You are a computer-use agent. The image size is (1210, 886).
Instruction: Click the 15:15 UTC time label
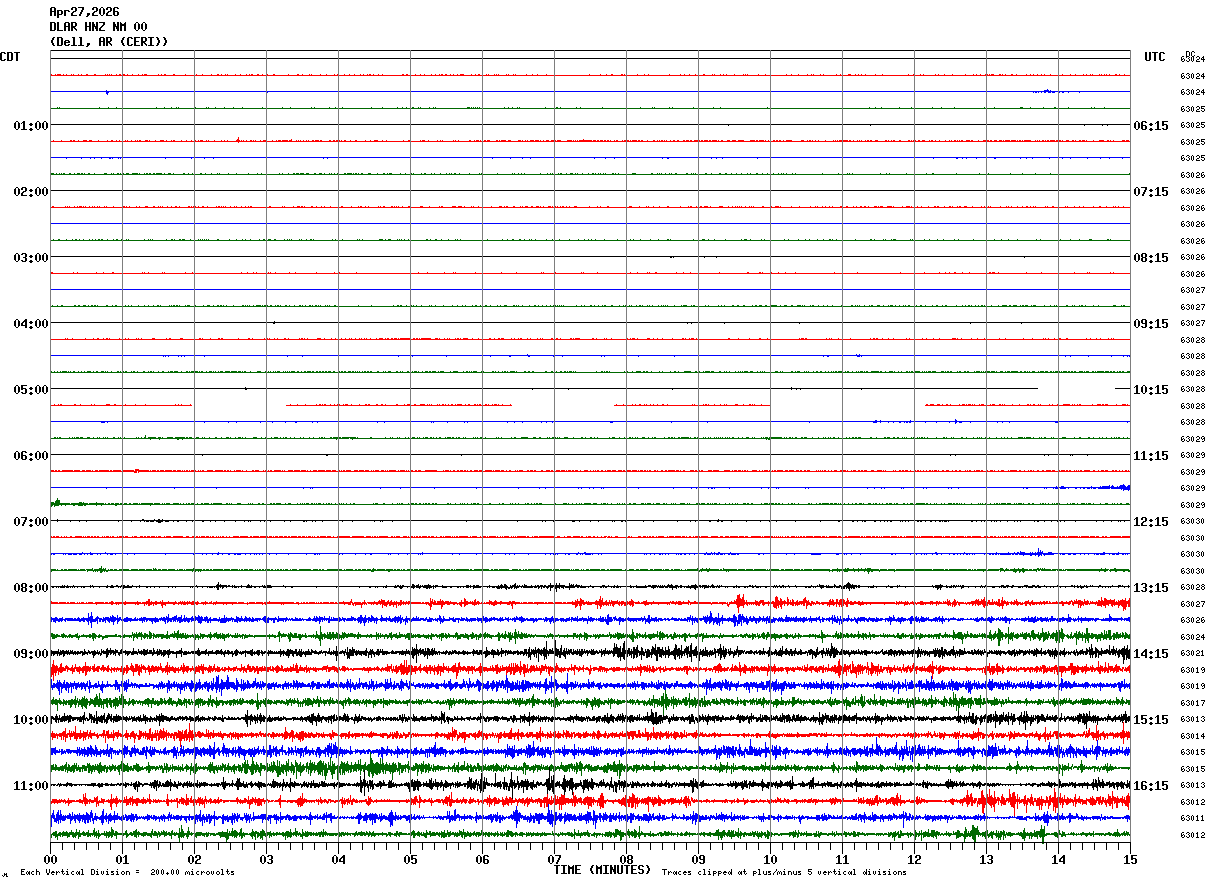(x=1151, y=720)
